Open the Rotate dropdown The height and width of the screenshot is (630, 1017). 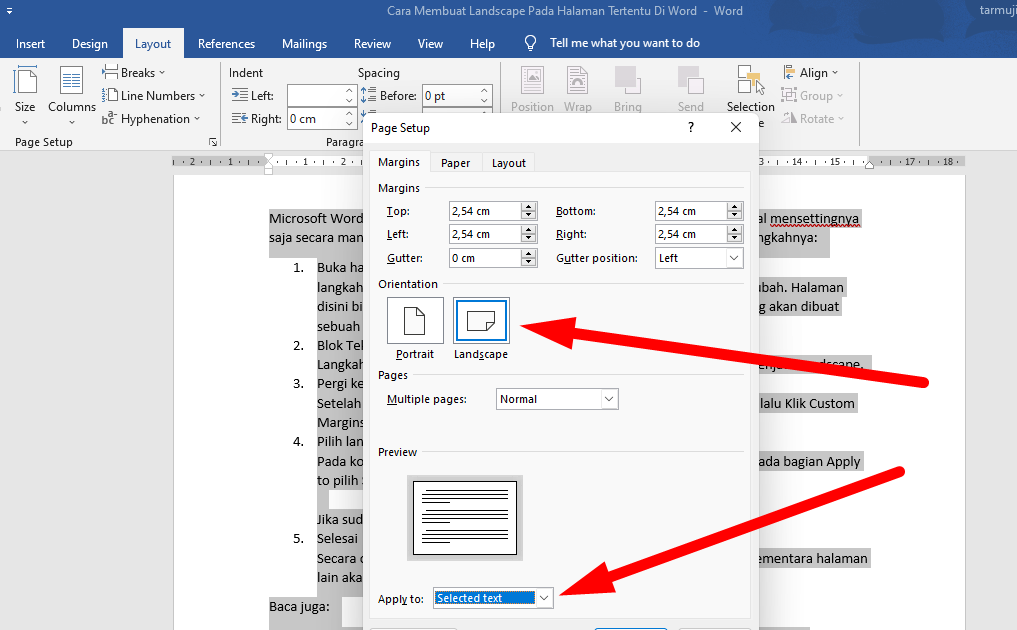(x=813, y=119)
